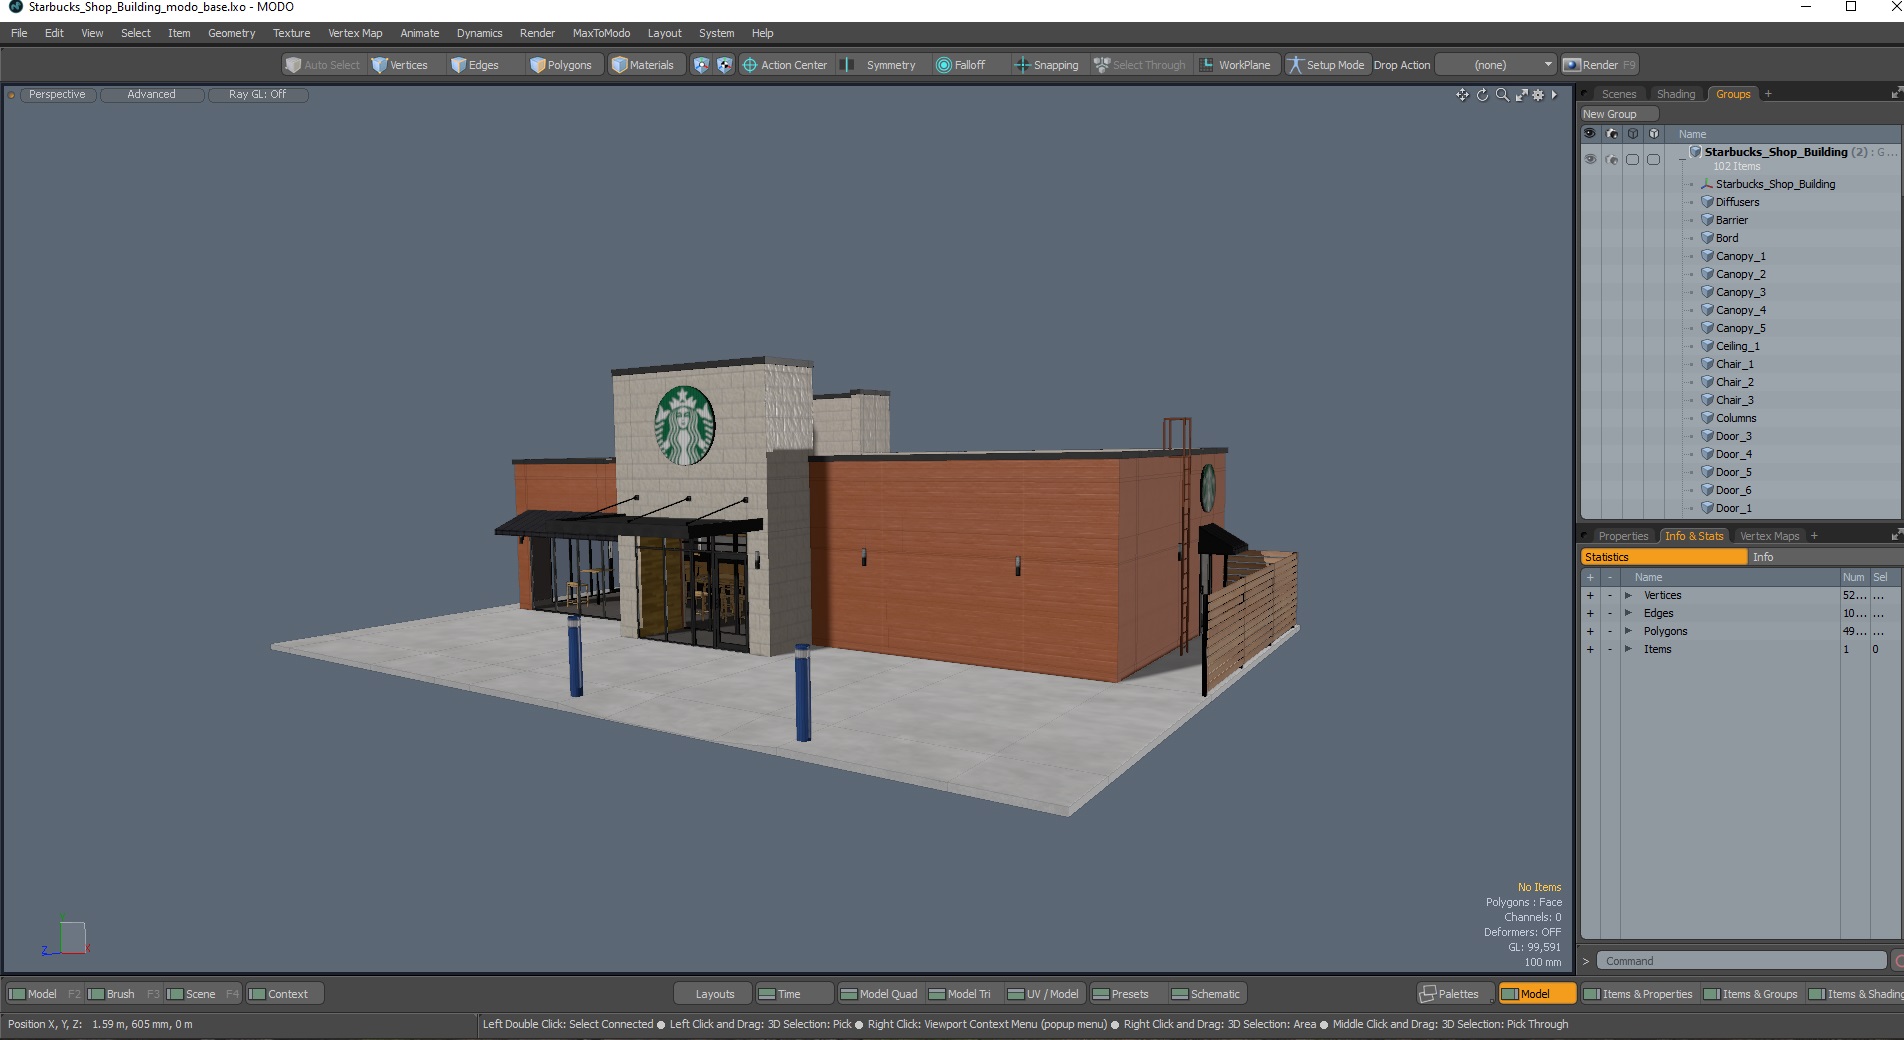This screenshot has width=1904, height=1040.
Task: Switch to the Model Quad layout
Action: pyautogui.click(x=879, y=994)
